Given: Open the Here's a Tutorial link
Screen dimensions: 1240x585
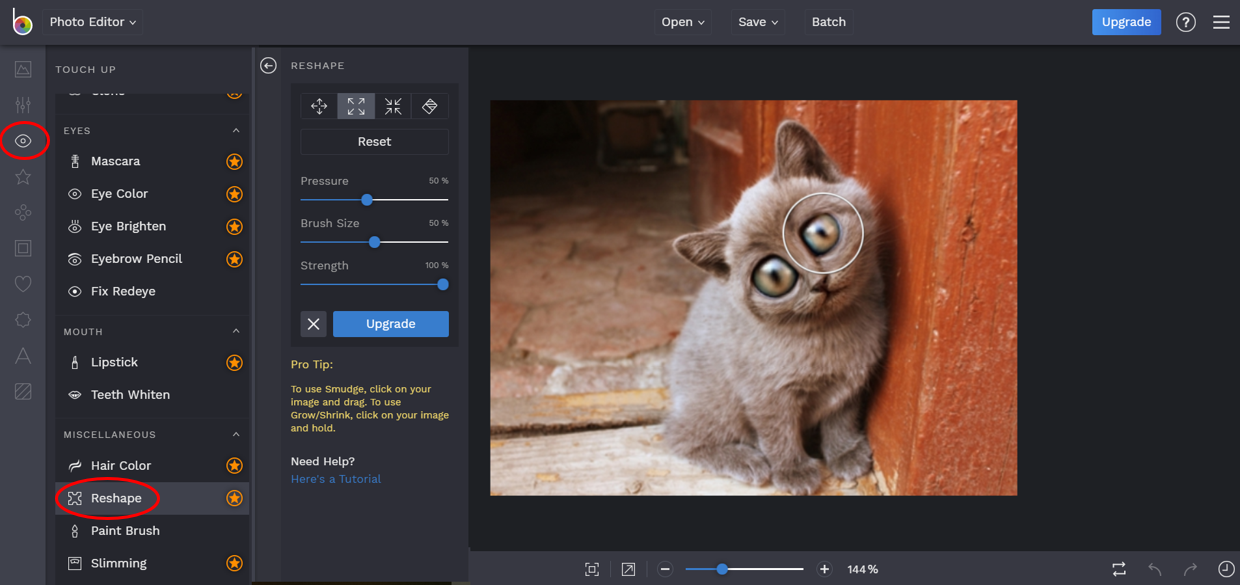Looking at the screenshot, I should pyautogui.click(x=336, y=479).
